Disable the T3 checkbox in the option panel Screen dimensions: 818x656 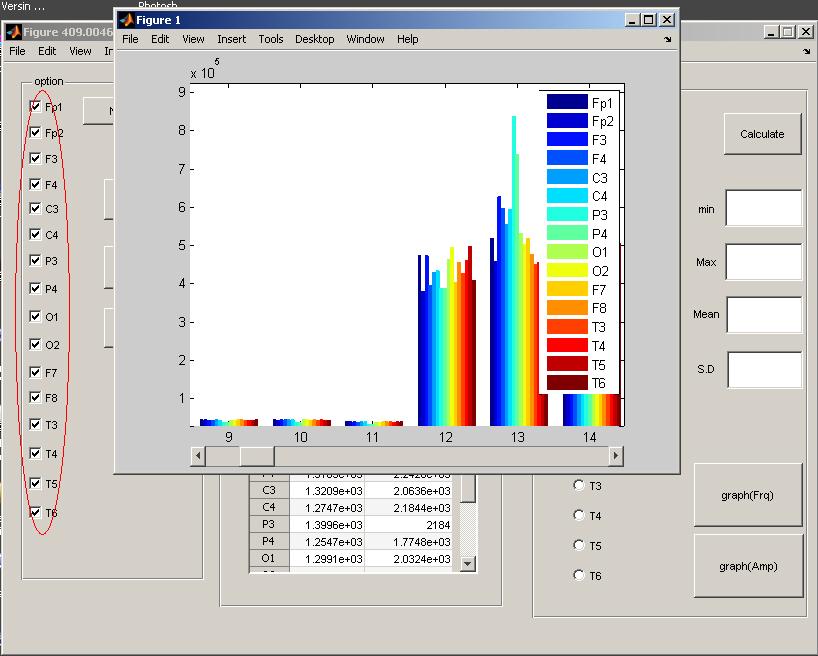35,424
